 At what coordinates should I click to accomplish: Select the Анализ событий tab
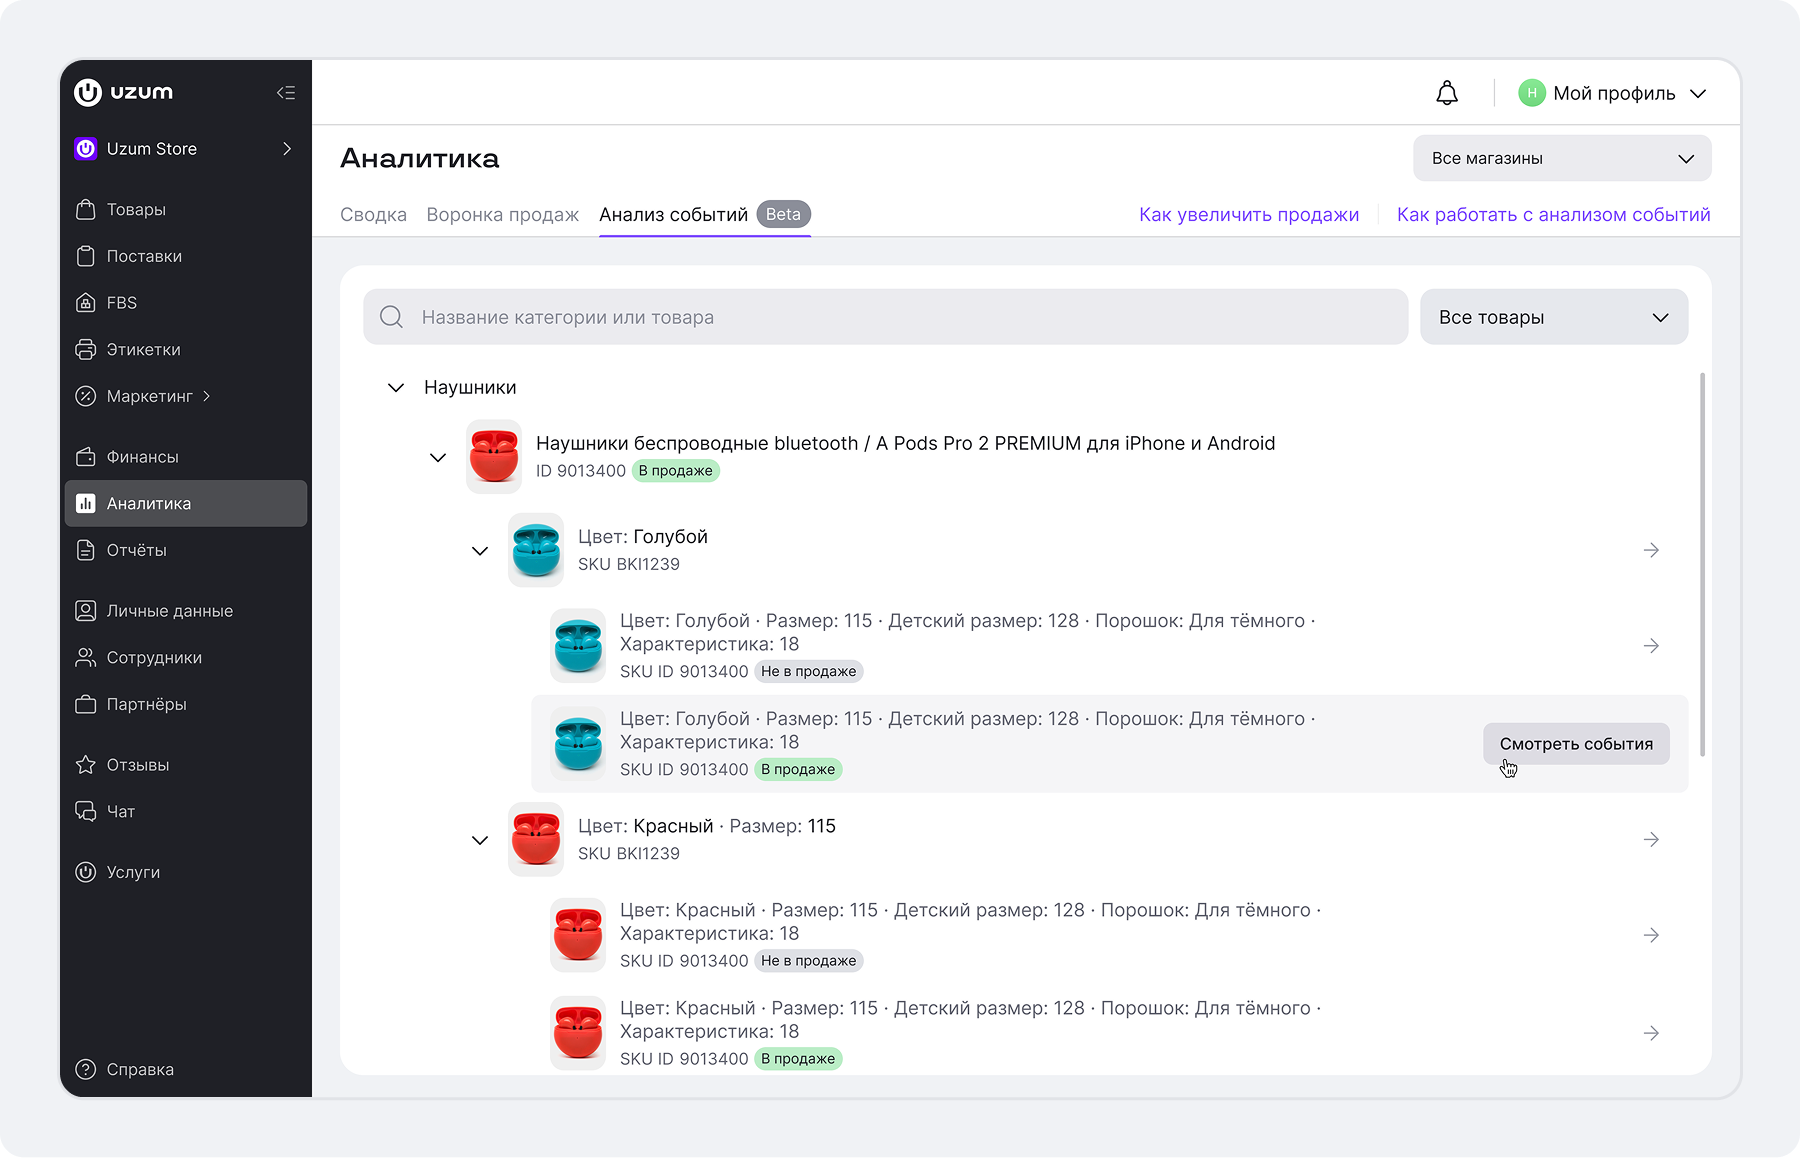pos(705,214)
